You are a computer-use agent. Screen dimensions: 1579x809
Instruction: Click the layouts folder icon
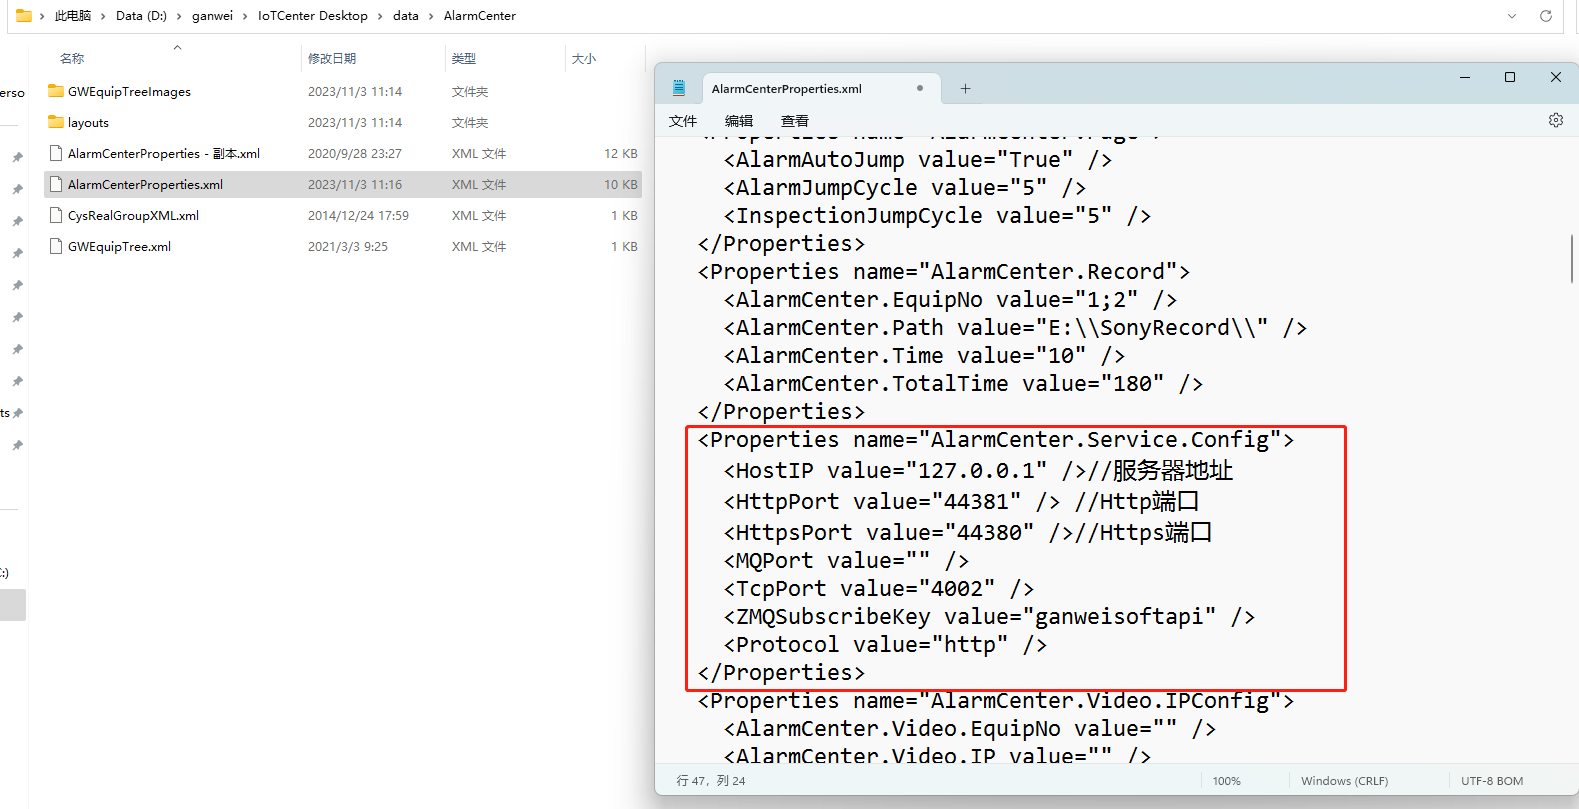click(x=56, y=123)
